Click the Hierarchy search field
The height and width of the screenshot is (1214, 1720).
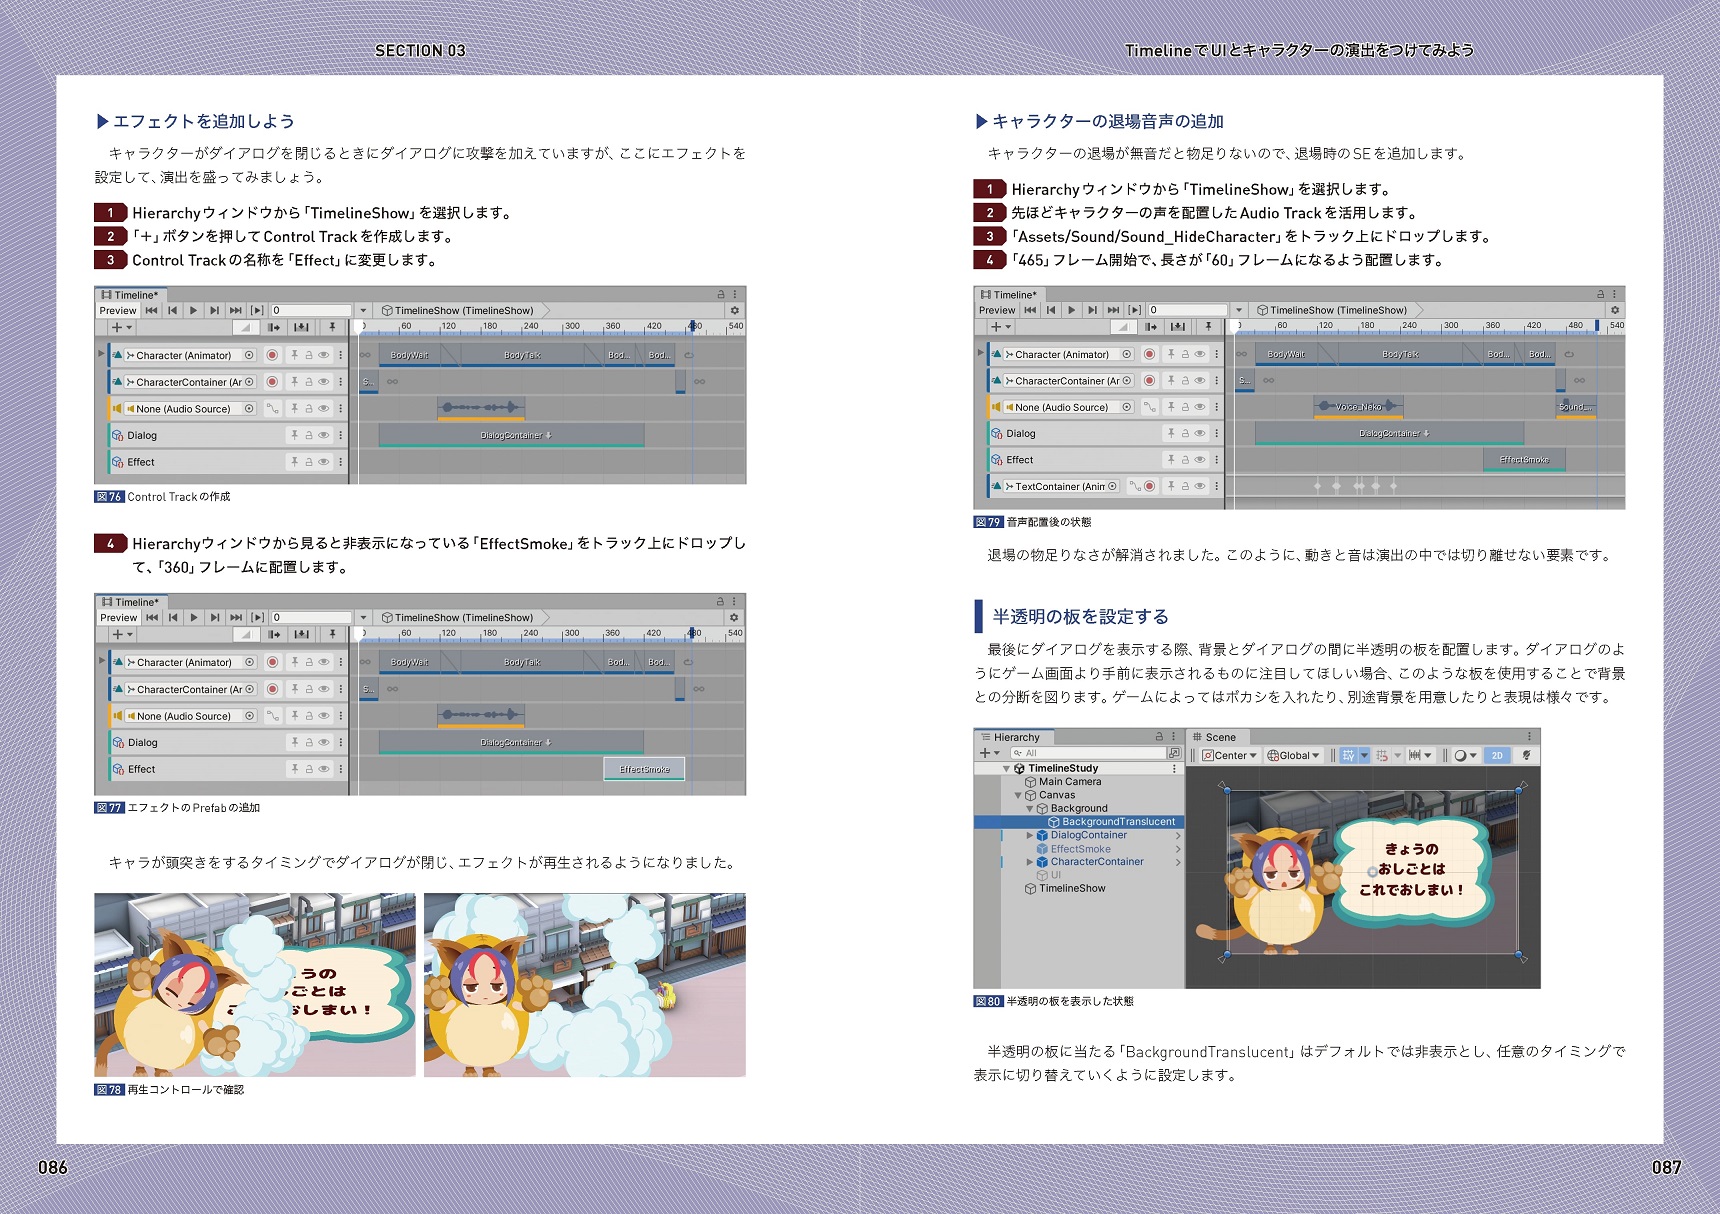(1088, 753)
